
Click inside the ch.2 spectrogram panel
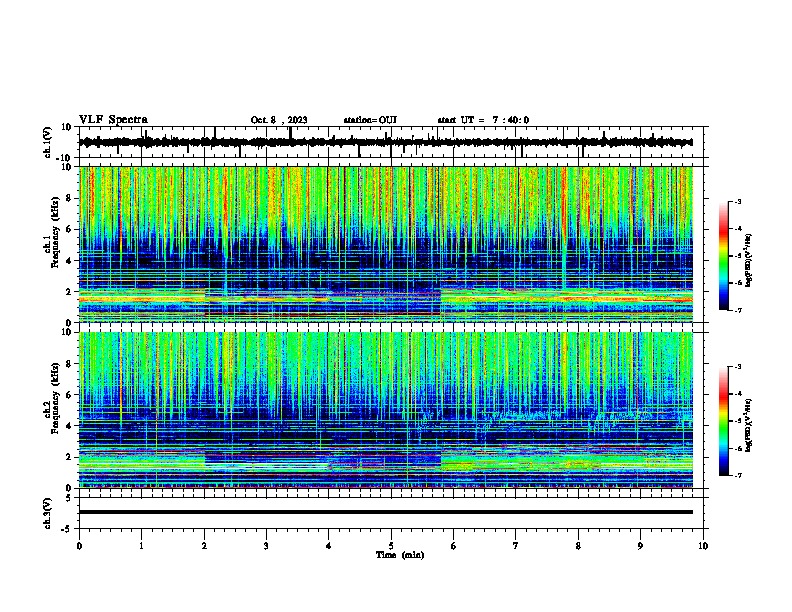point(386,410)
